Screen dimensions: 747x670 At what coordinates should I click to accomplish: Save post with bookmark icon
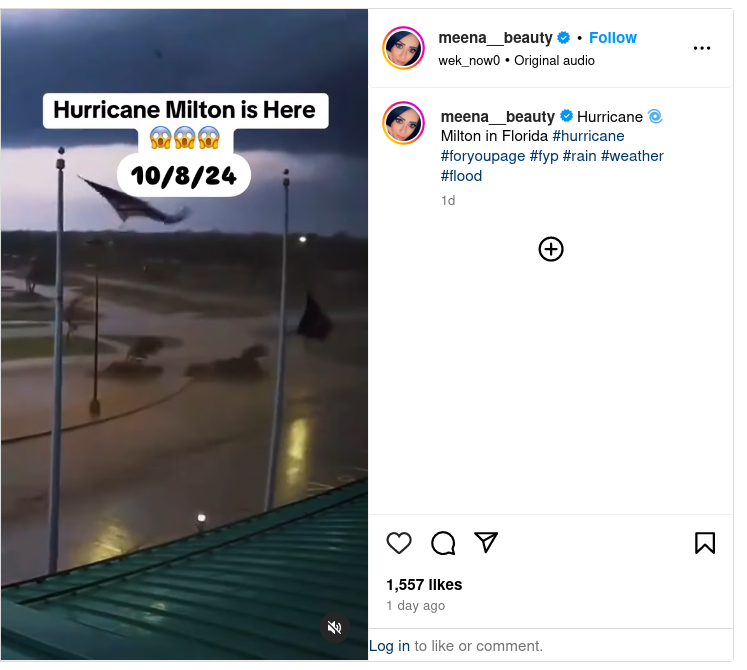[x=705, y=543]
